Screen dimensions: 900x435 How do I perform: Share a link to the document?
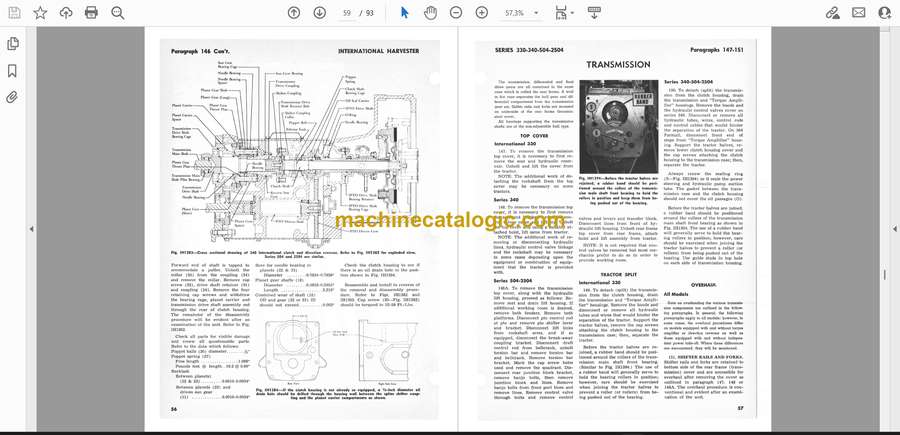coord(832,13)
